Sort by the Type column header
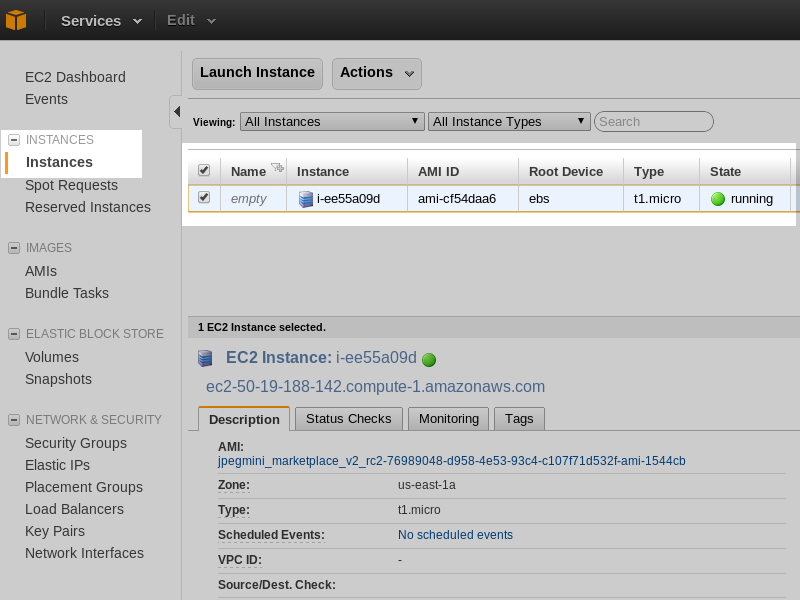This screenshot has width=800, height=600. point(648,171)
